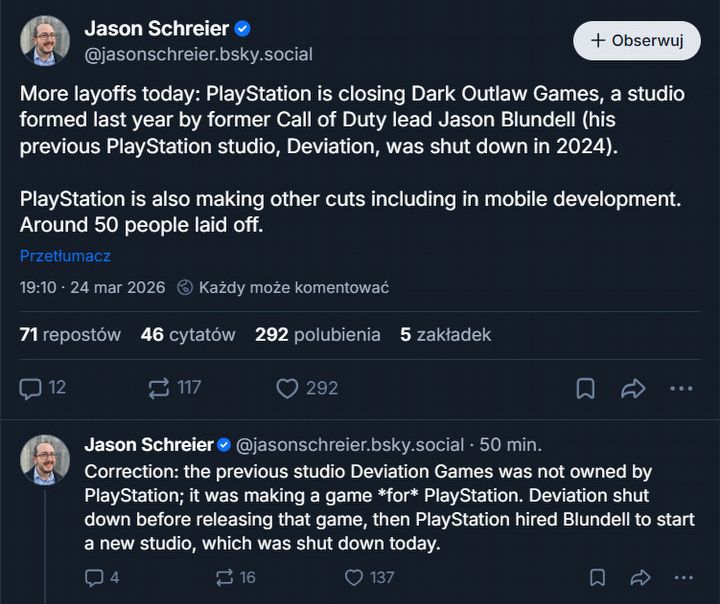Open more options menu on main post

pyautogui.click(x=681, y=388)
